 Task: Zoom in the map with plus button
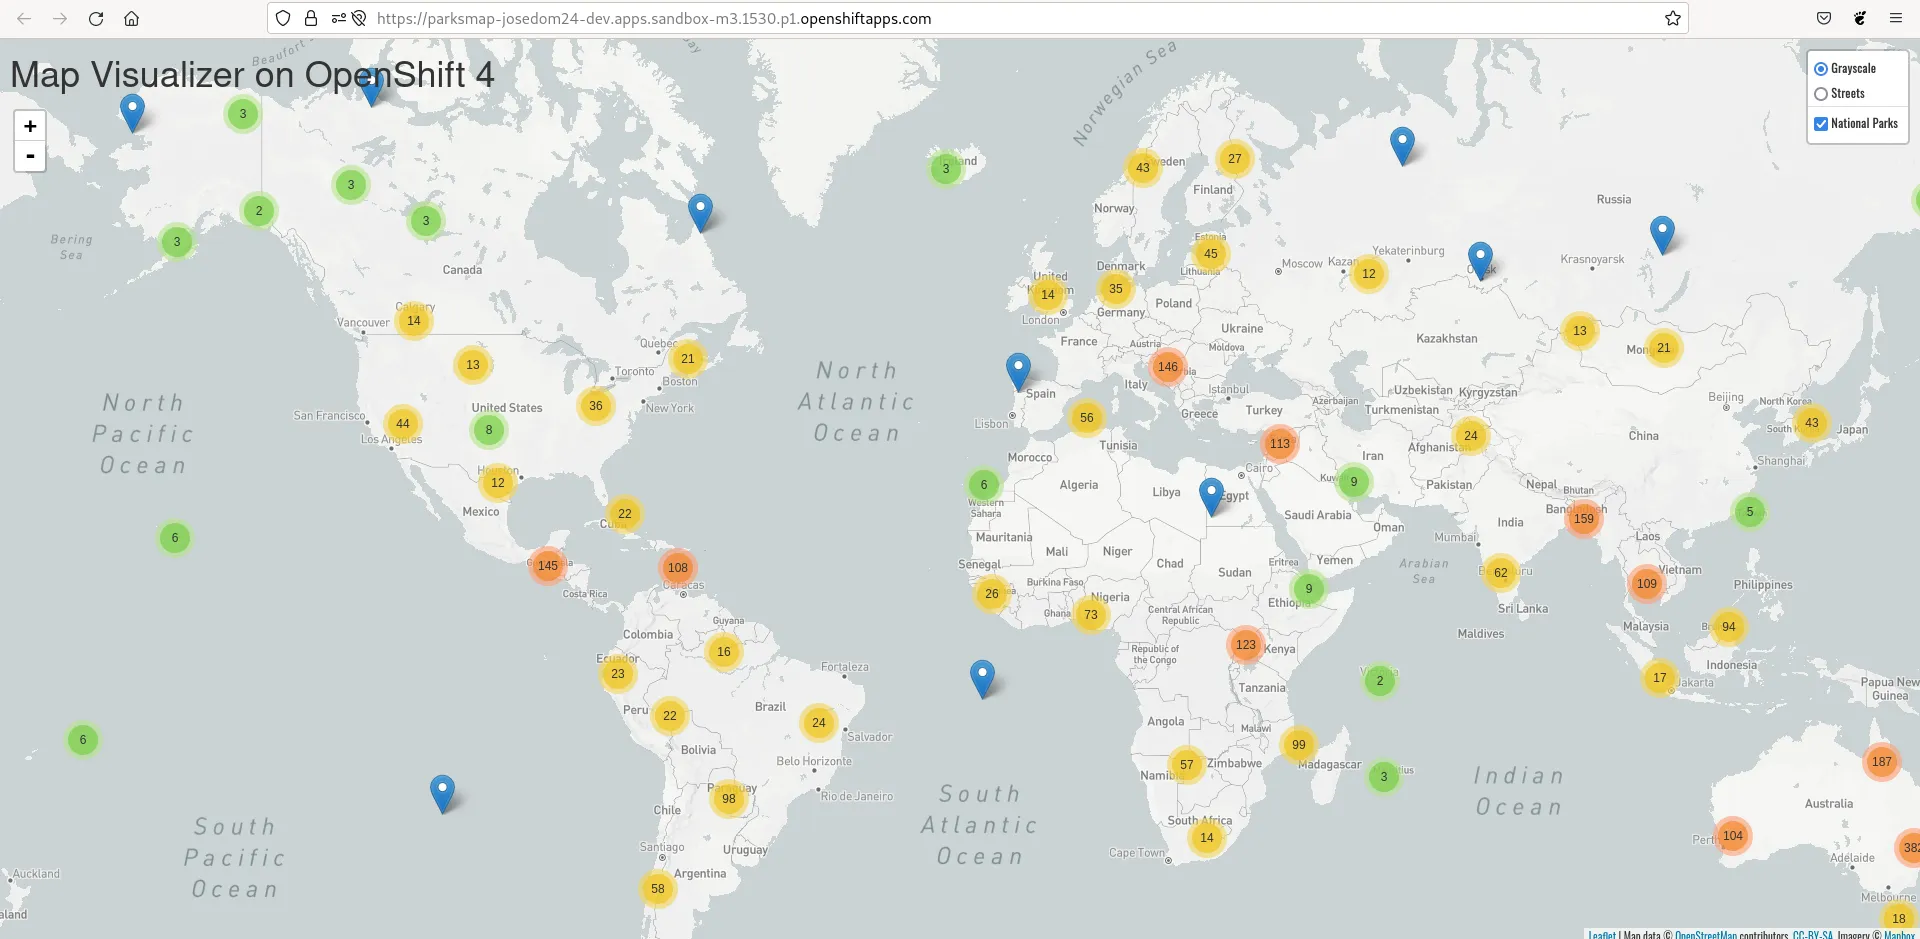click(x=30, y=126)
